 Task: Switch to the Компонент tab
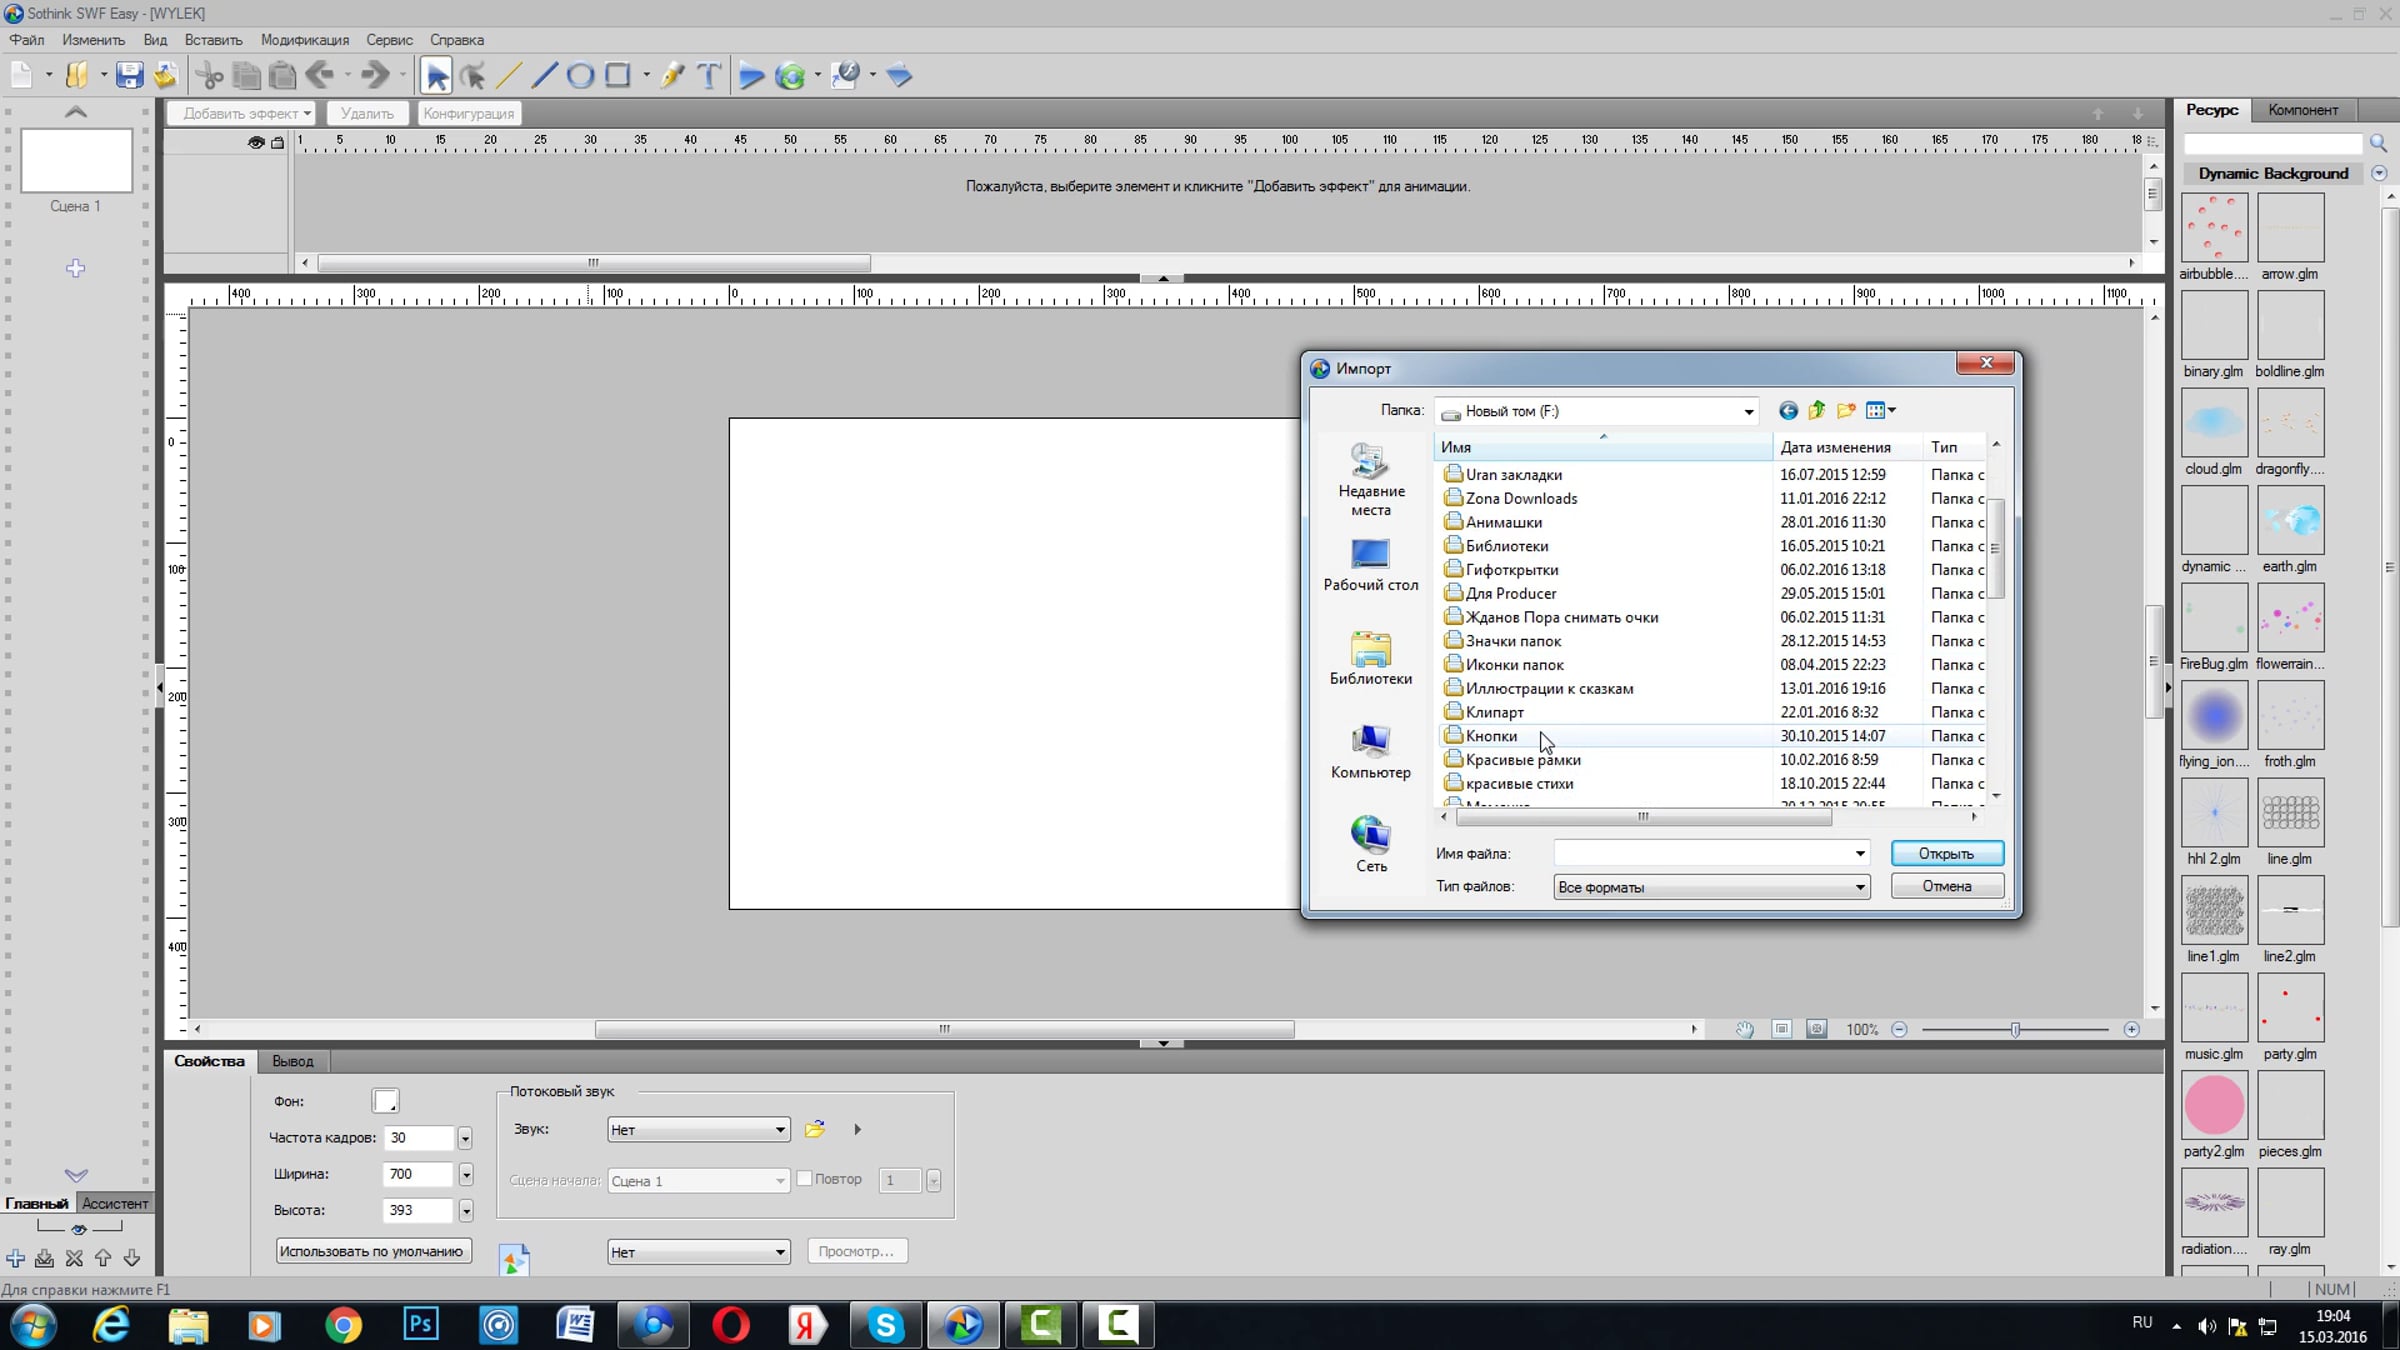coord(2303,110)
